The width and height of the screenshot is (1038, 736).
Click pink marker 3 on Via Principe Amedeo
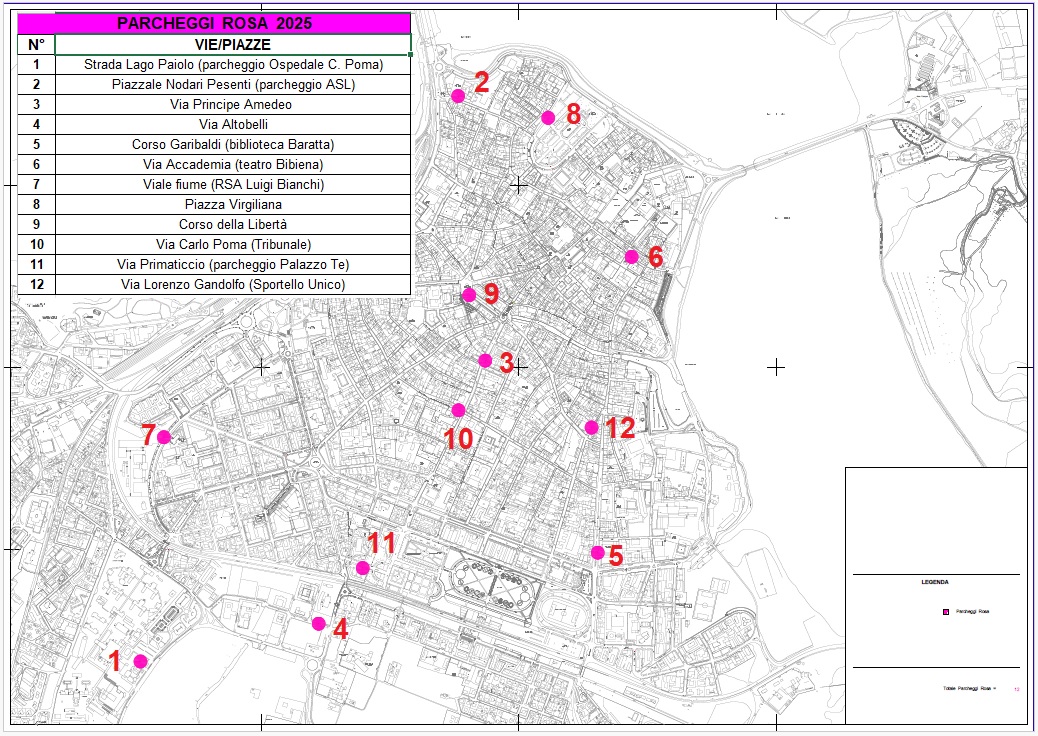(x=483, y=359)
